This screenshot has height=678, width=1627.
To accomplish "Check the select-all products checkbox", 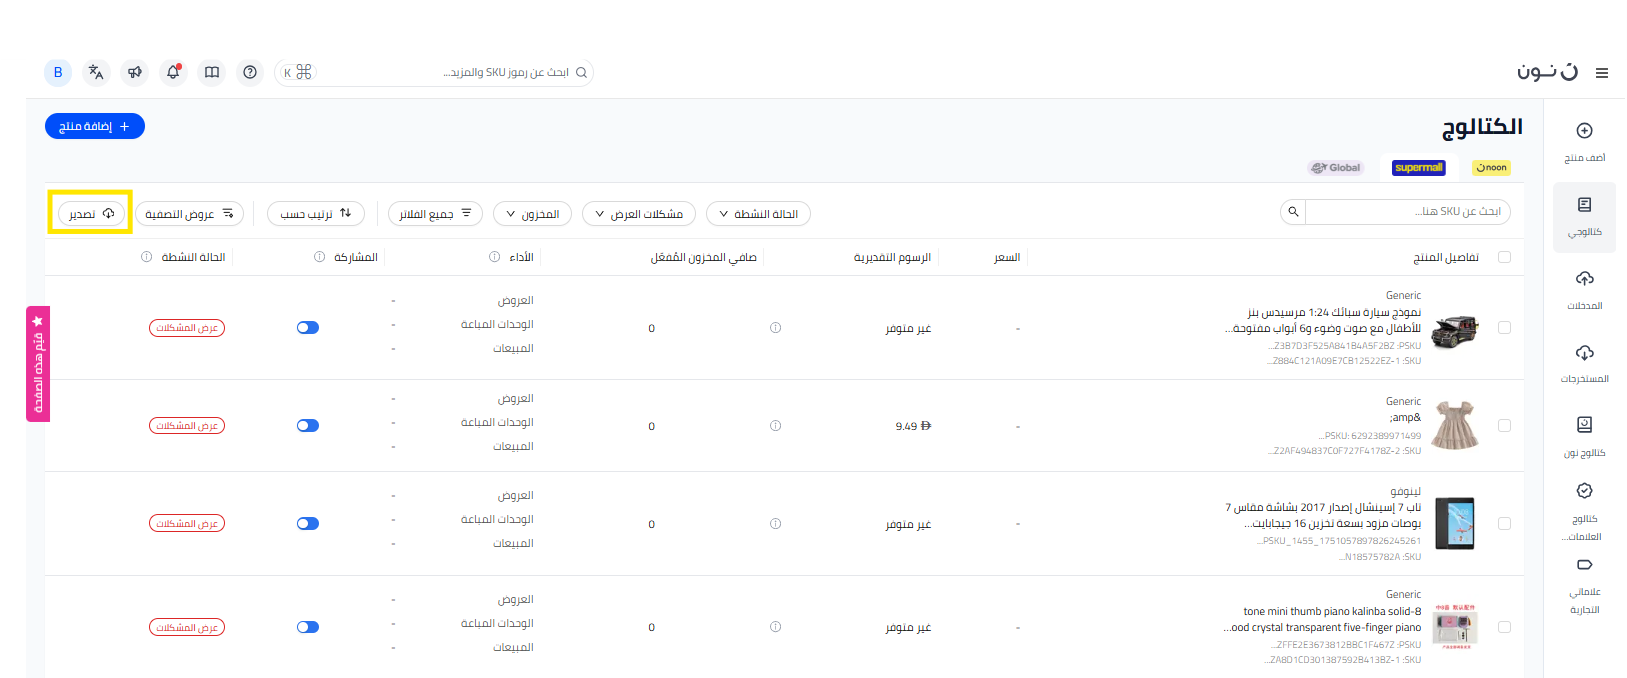I will tap(1504, 257).
